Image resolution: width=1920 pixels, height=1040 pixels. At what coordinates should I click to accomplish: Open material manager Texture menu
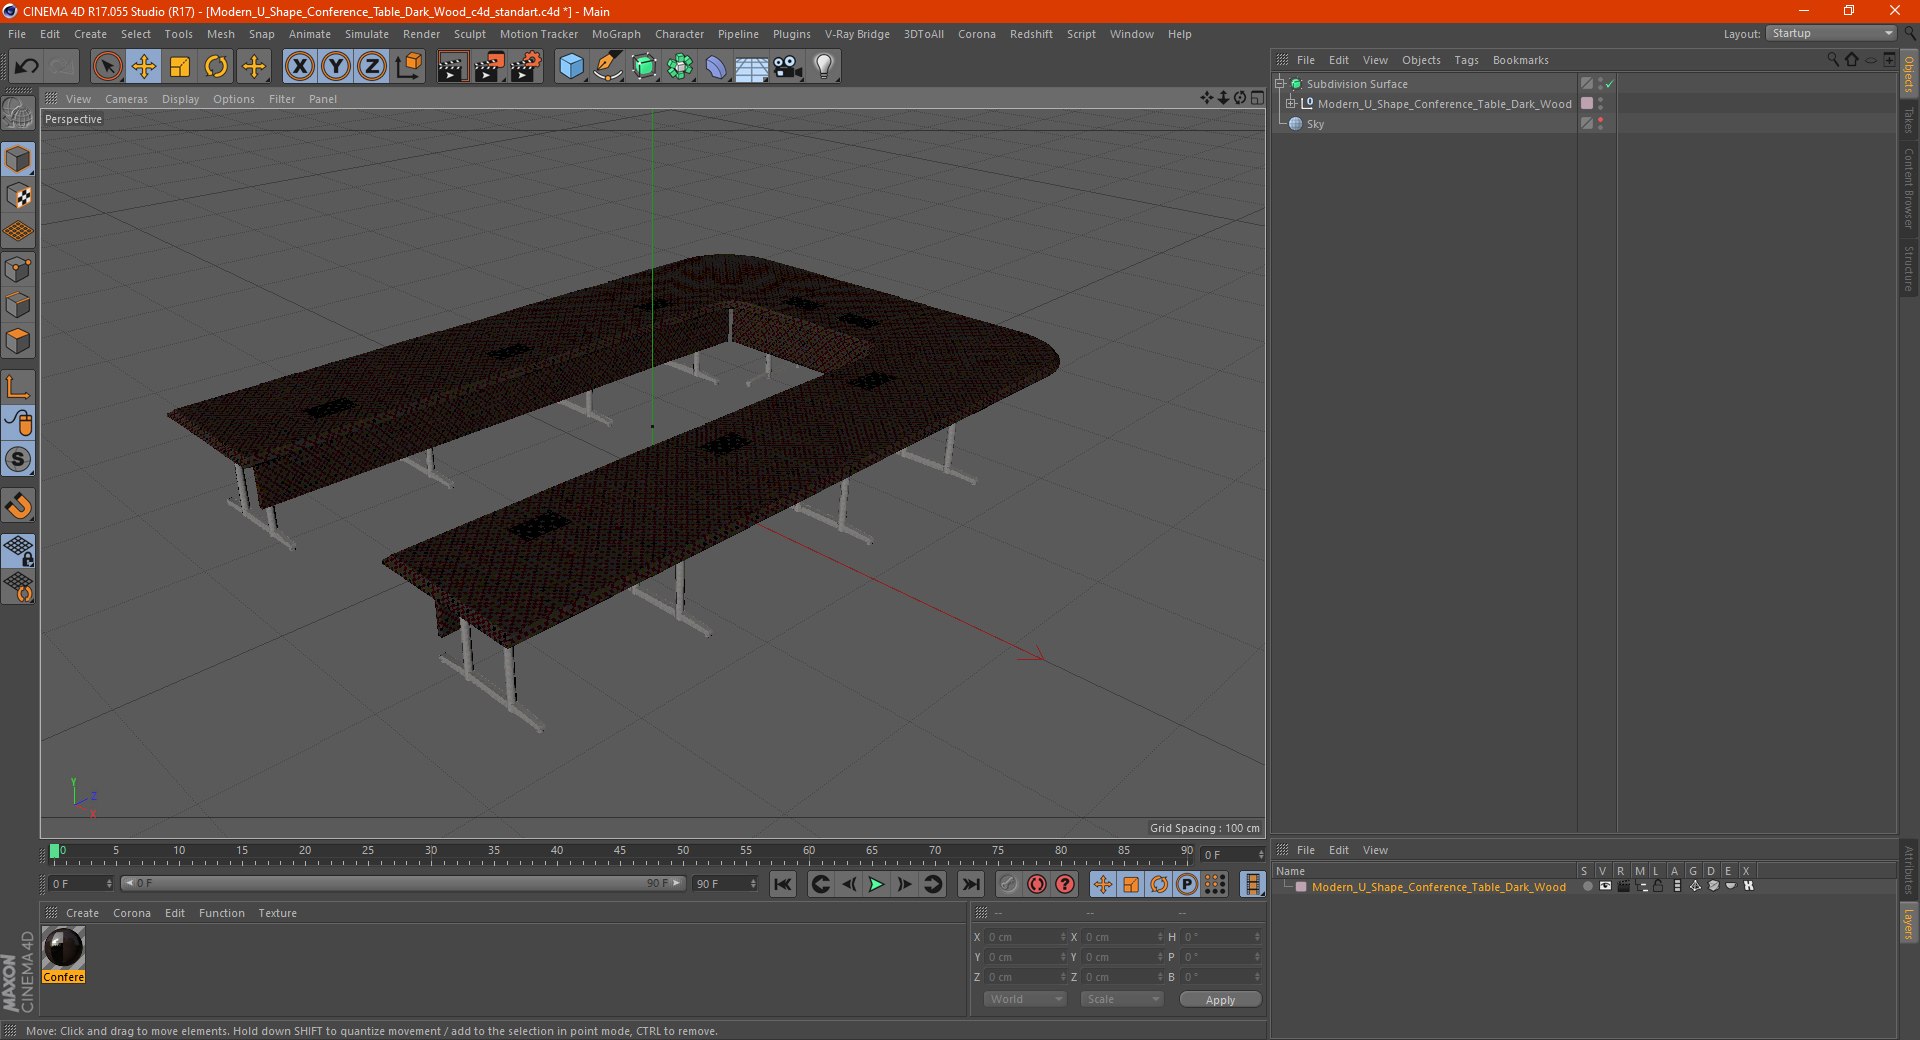tap(277, 913)
